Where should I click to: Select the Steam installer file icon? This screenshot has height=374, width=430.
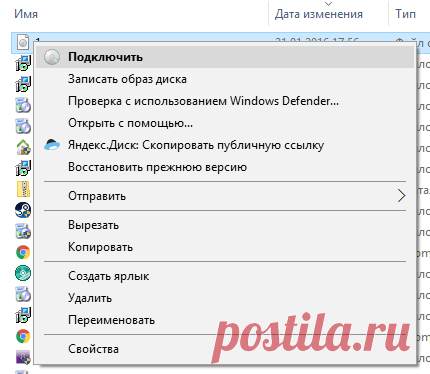(23, 210)
